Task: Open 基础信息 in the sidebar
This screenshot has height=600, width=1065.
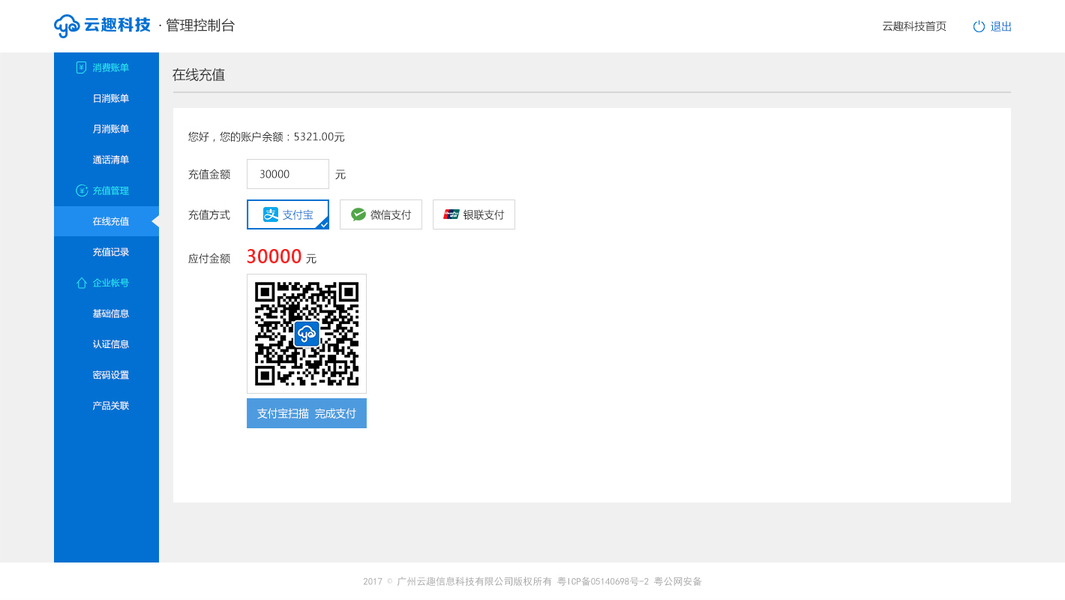Action: pos(111,313)
